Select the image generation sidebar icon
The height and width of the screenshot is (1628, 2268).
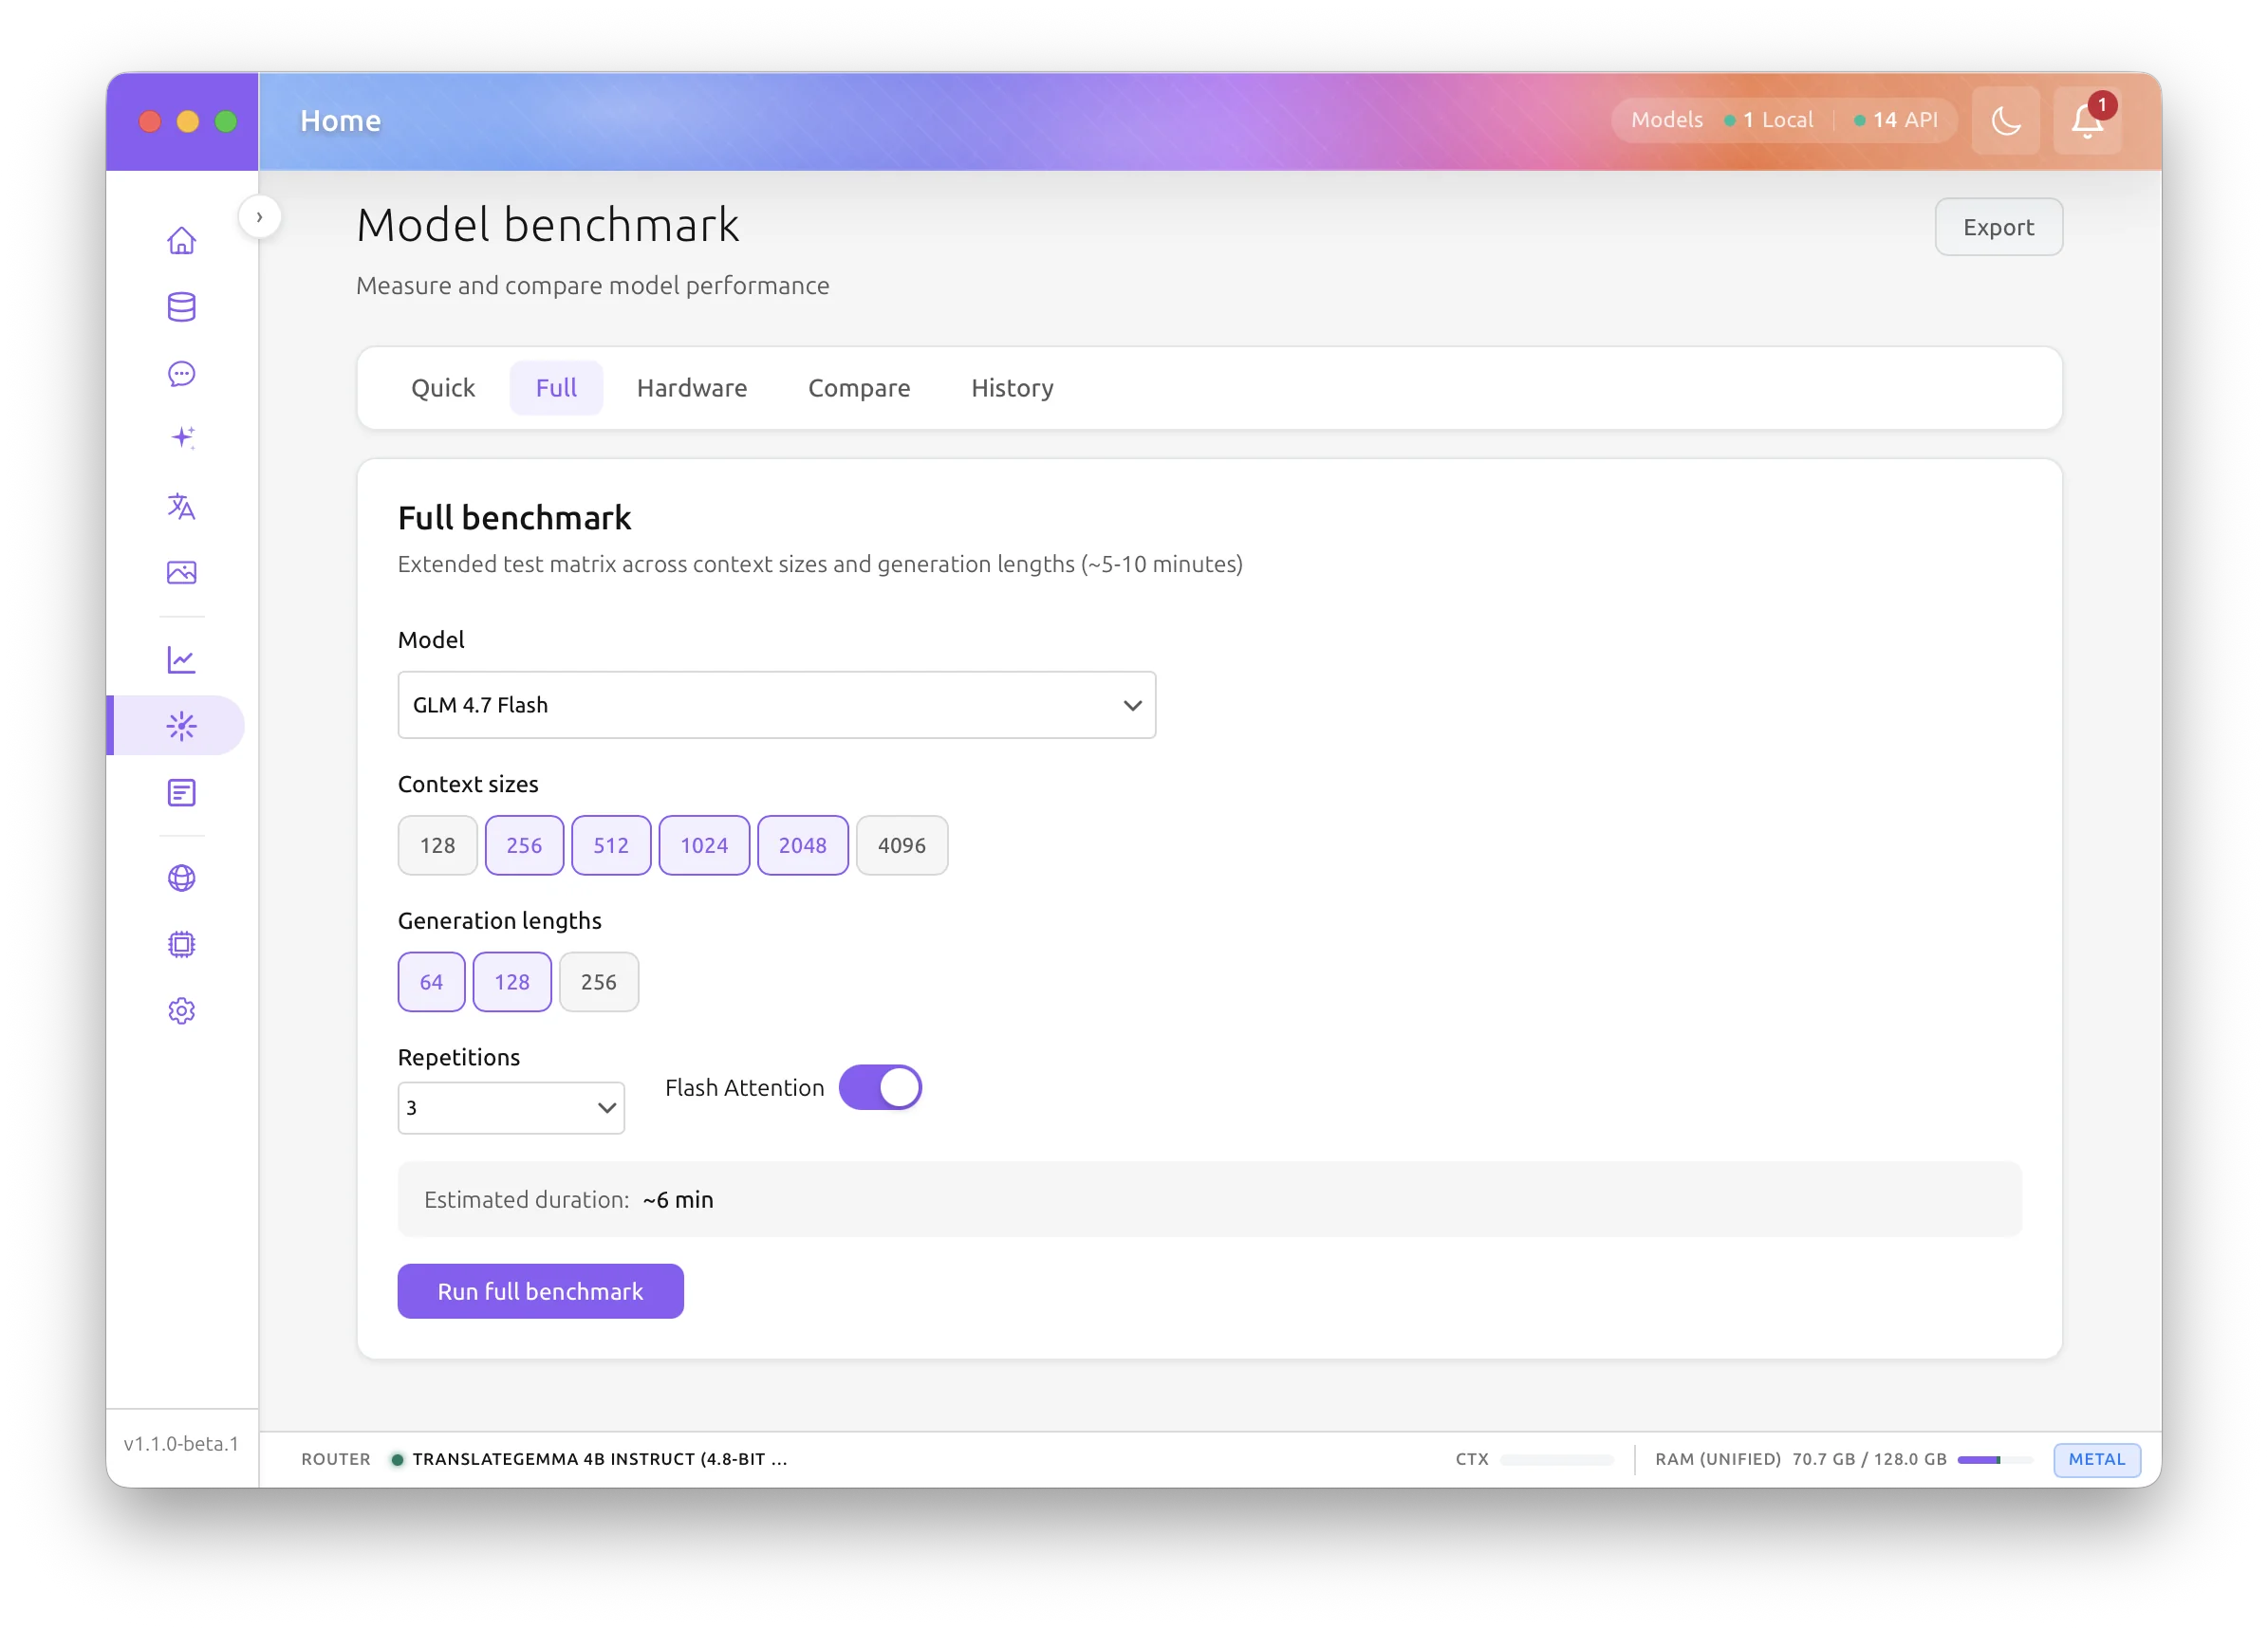181,572
